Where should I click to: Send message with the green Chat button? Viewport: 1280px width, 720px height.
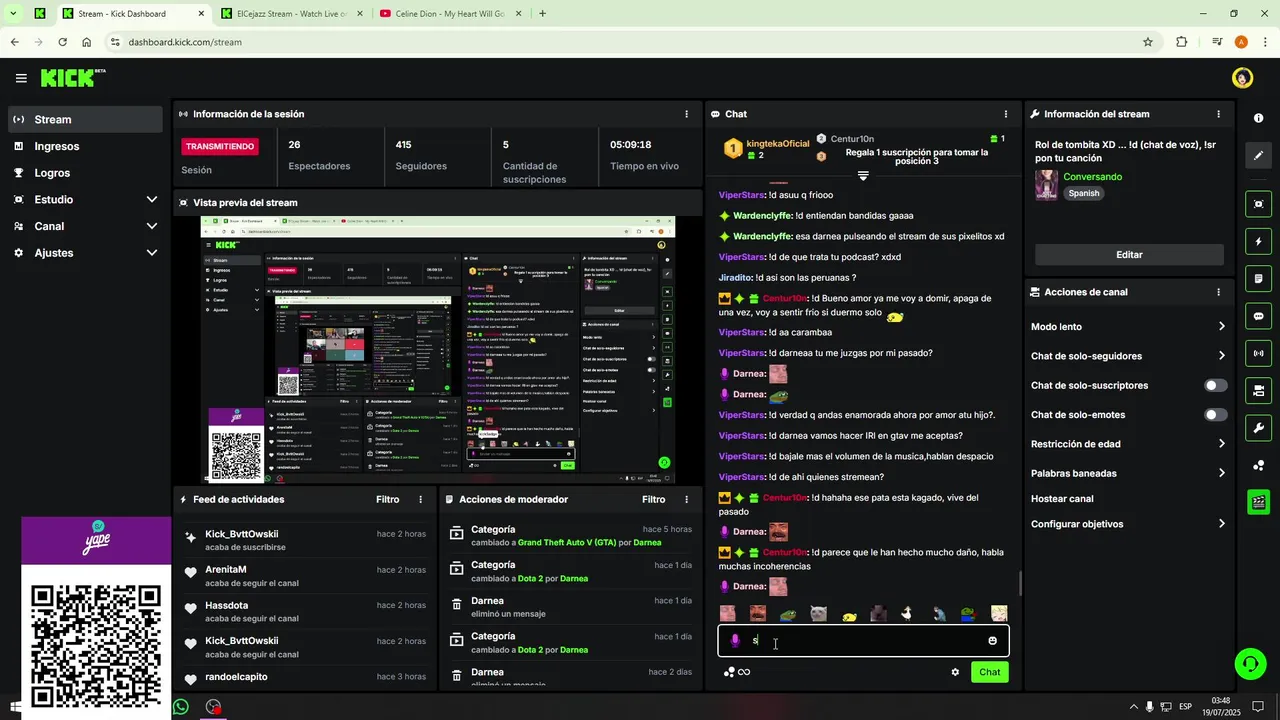(x=989, y=672)
